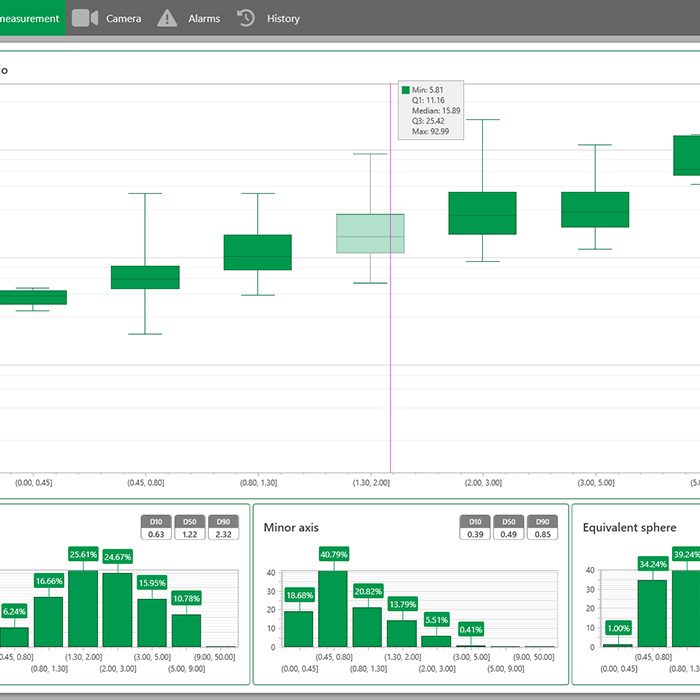This screenshot has height=700, width=700.
Task: Open the Alarms tab label
Action: 204,18
